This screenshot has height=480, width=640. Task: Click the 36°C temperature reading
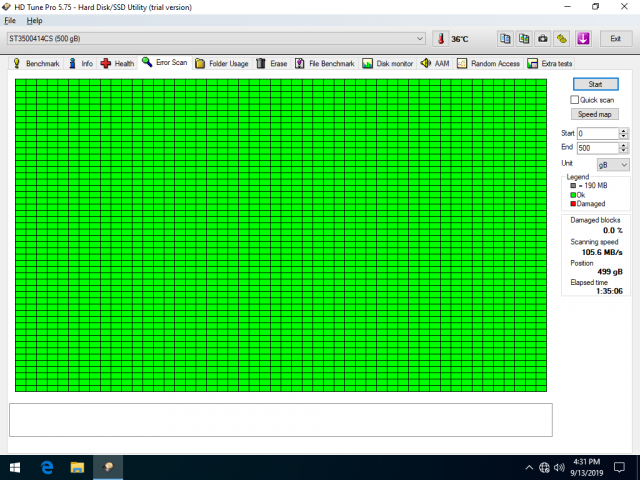coord(460,39)
